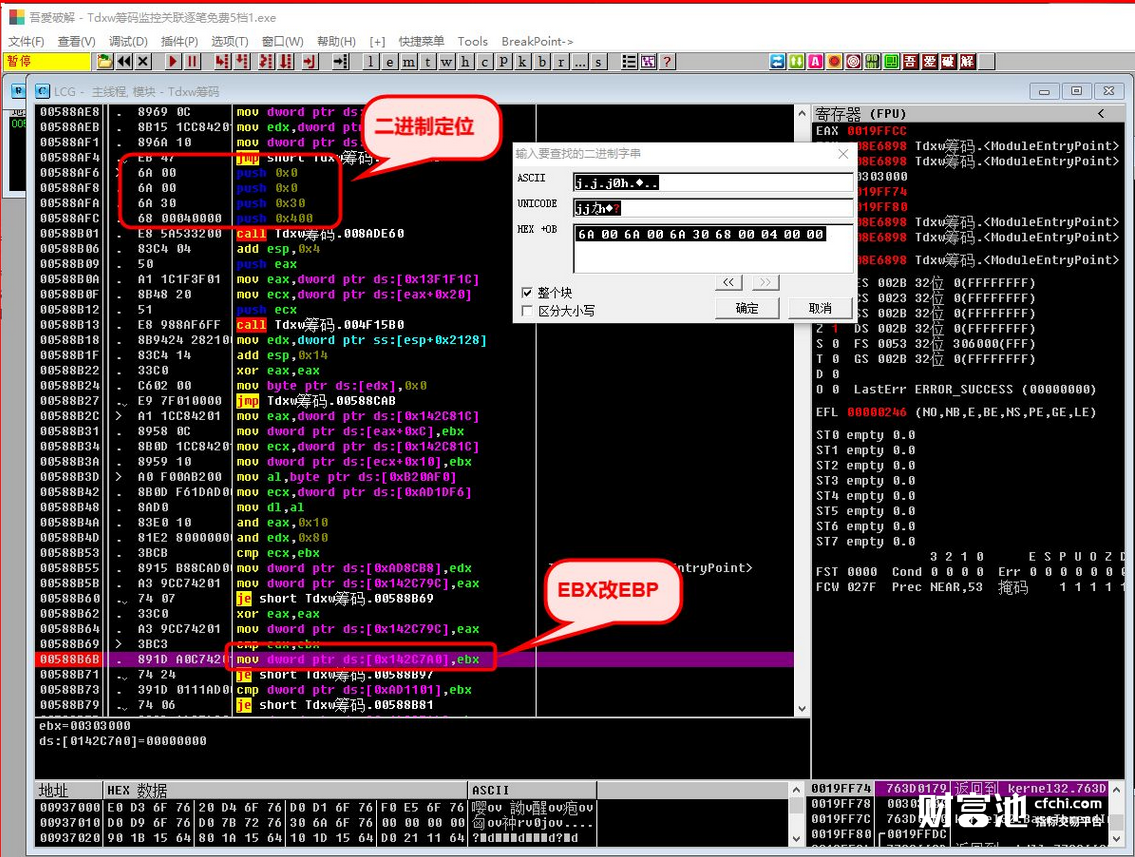The height and width of the screenshot is (857, 1135).
Task: Click the '>>' next button in dialog
Action: (765, 282)
